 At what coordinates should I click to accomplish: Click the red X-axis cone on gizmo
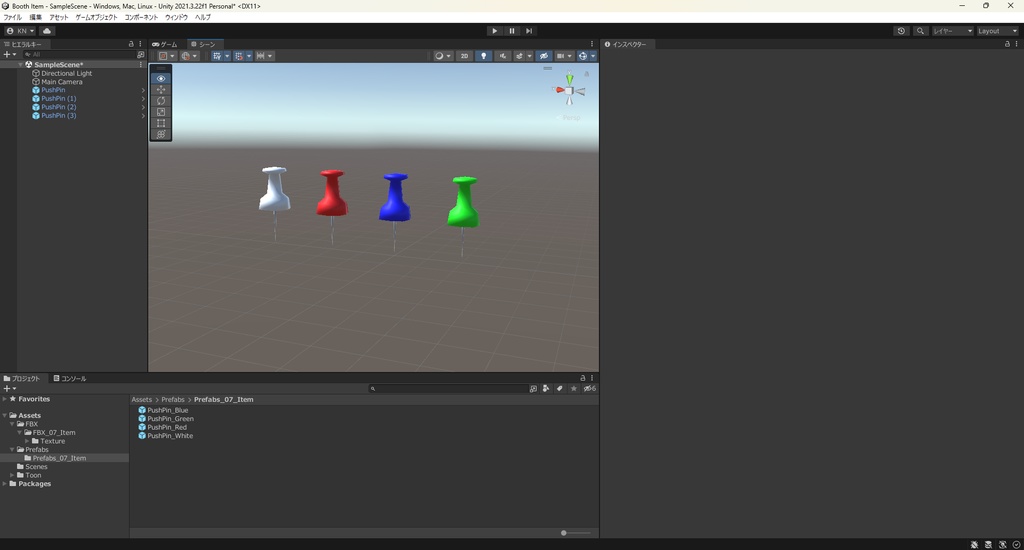(x=560, y=90)
